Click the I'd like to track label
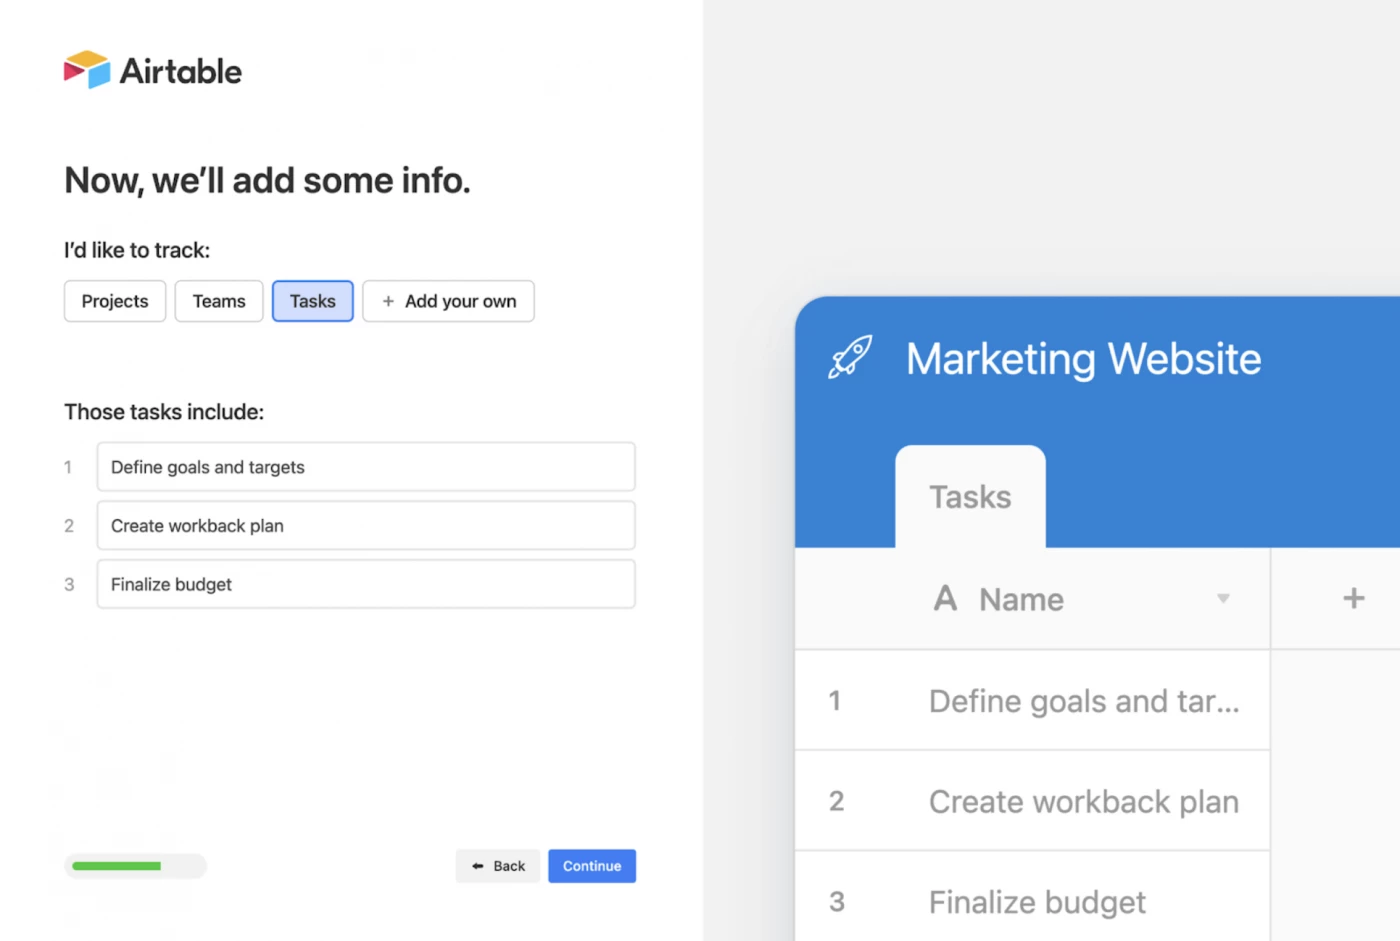Image resolution: width=1400 pixels, height=941 pixels. point(137,250)
